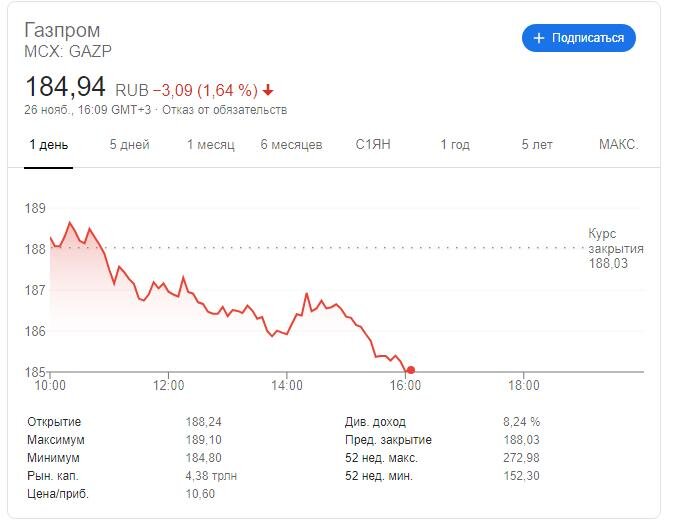Click the MCX: GAZP ticker label

coord(68,51)
